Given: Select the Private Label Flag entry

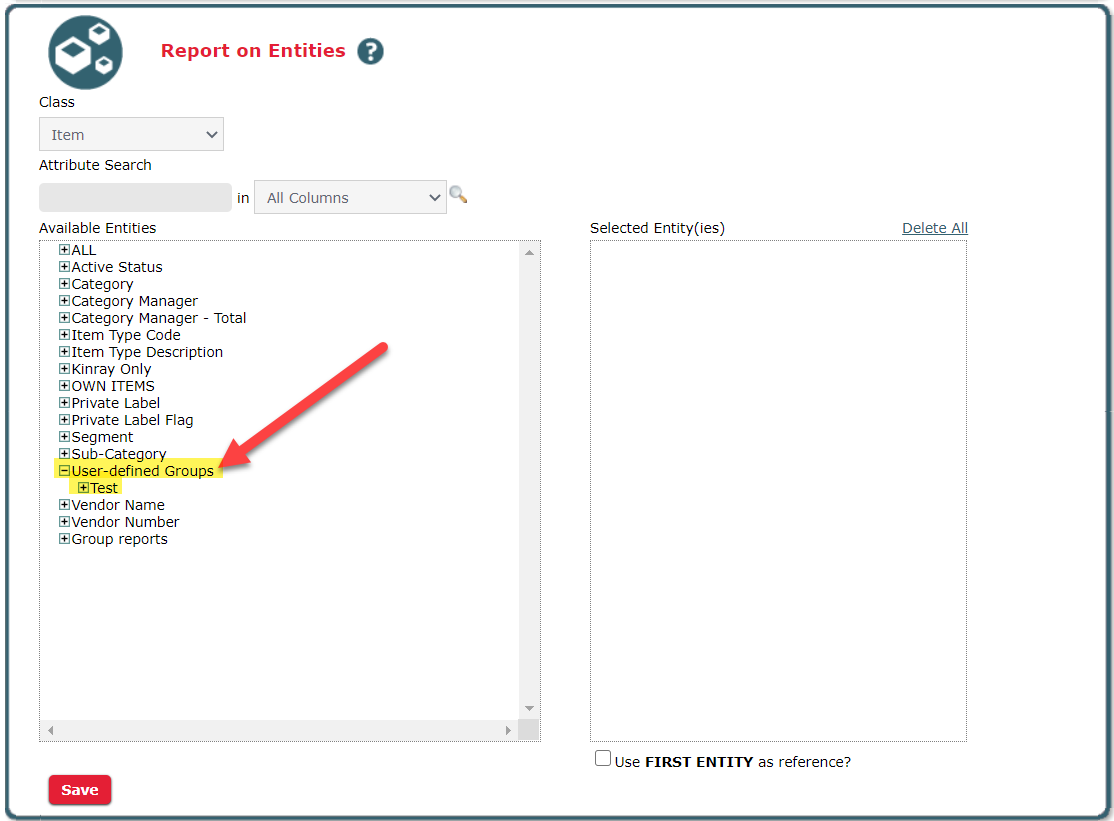Looking at the screenshot, I should [132, 420].
